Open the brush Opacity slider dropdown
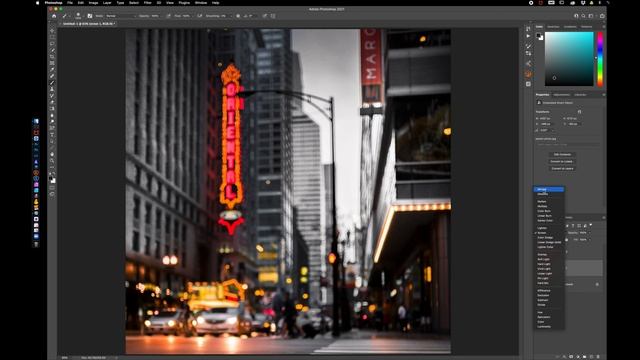The height and width of the screenshot is (360, 640). point(161,16)
